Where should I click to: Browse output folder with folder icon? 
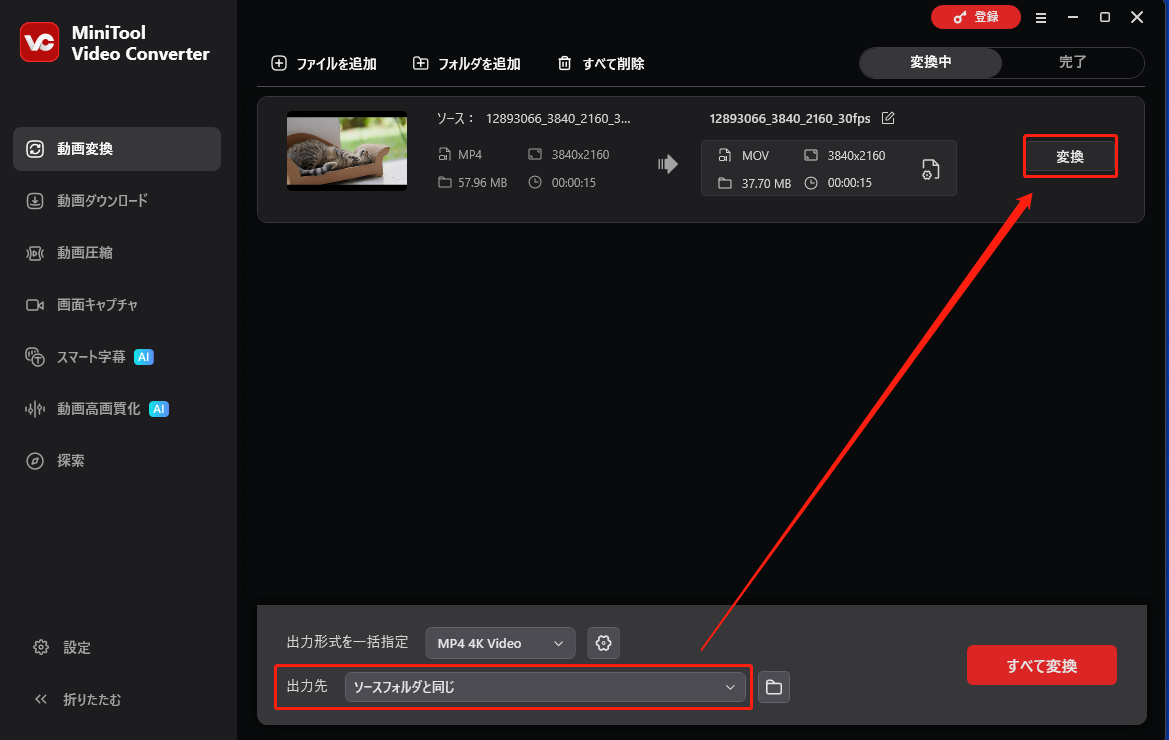coord(774,687)
